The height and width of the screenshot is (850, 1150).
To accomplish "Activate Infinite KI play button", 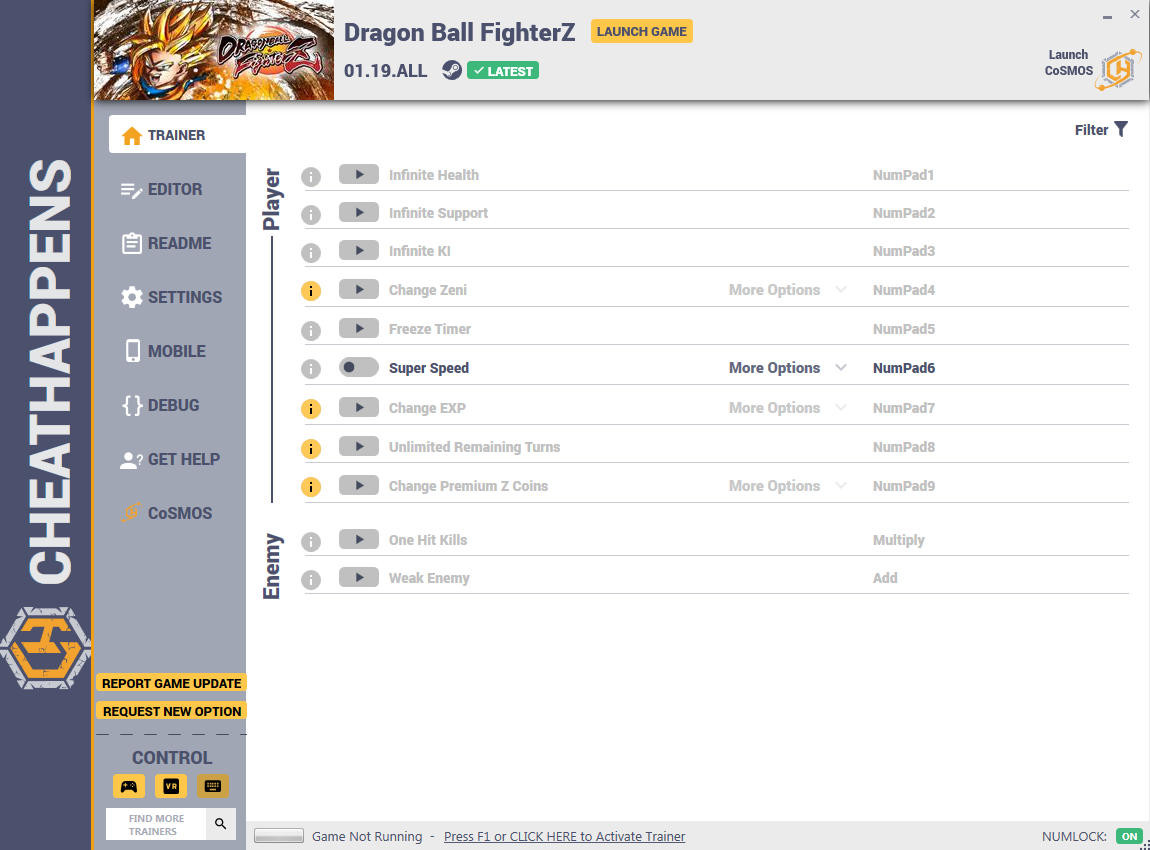I will coord(359,251).
